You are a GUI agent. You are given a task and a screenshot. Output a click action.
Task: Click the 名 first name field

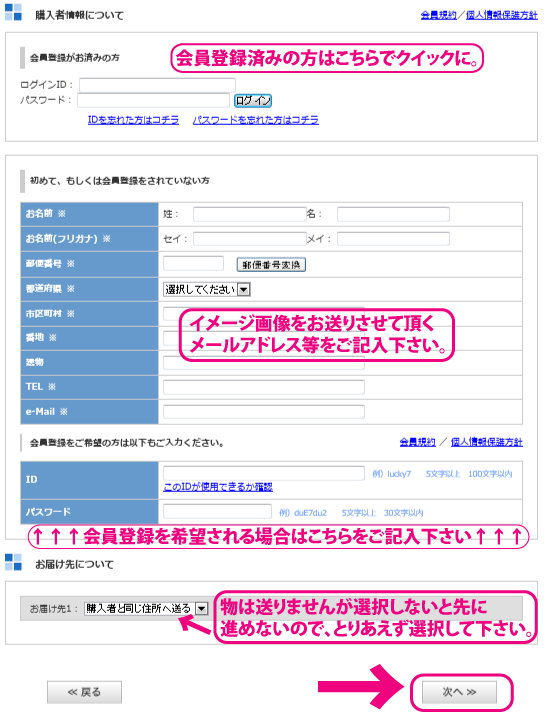(393, 214)
